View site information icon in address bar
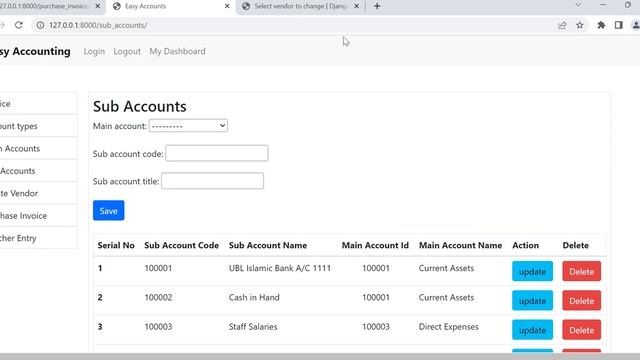The height and width of the screenshot is (360, 640). 40,25
